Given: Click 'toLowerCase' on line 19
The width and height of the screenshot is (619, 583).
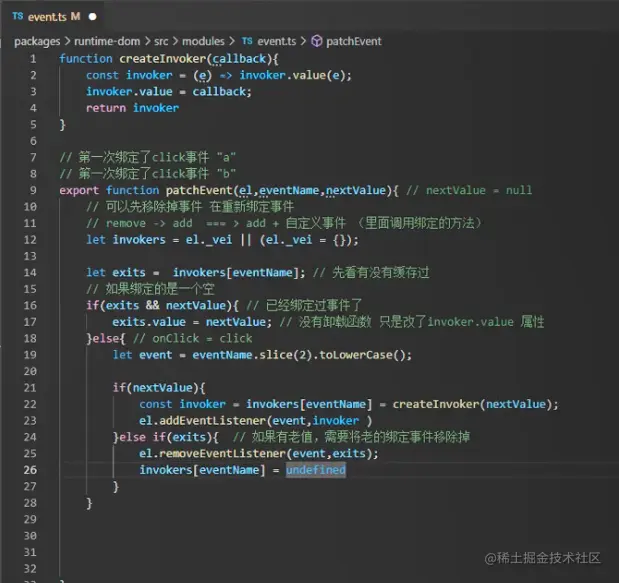Looking at the screenshot, I should coord(356,355).
